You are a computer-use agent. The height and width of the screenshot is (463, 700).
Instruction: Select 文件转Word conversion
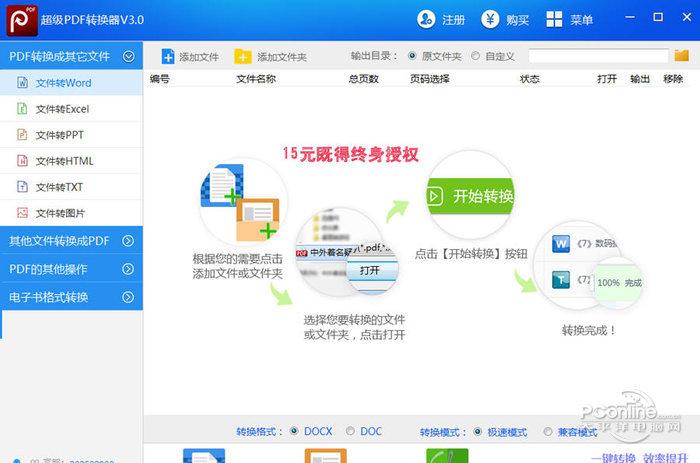71,83
